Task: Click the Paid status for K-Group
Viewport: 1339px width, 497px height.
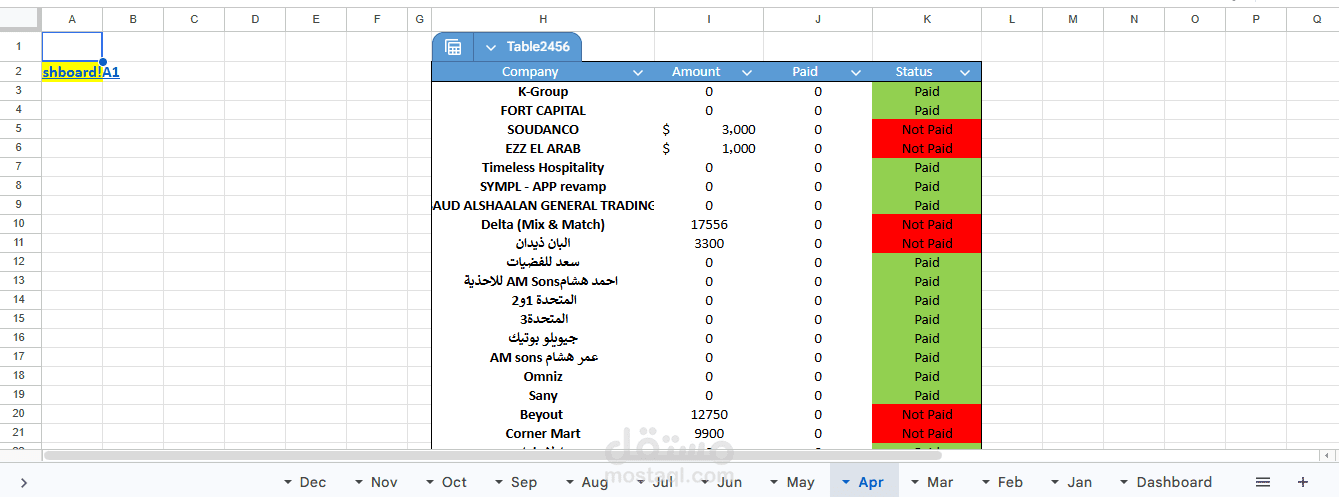Action: coord(927,91)
